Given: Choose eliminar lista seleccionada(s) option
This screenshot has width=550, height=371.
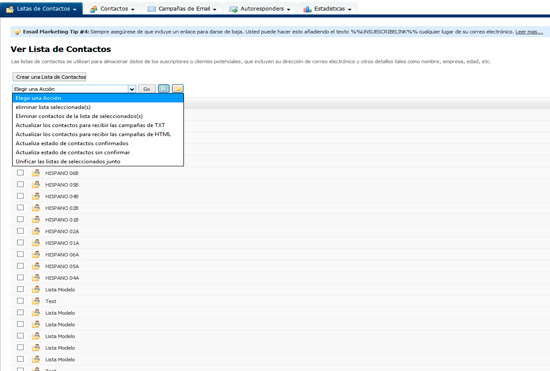Looking at the screenshot, I should tap(98, 107).
